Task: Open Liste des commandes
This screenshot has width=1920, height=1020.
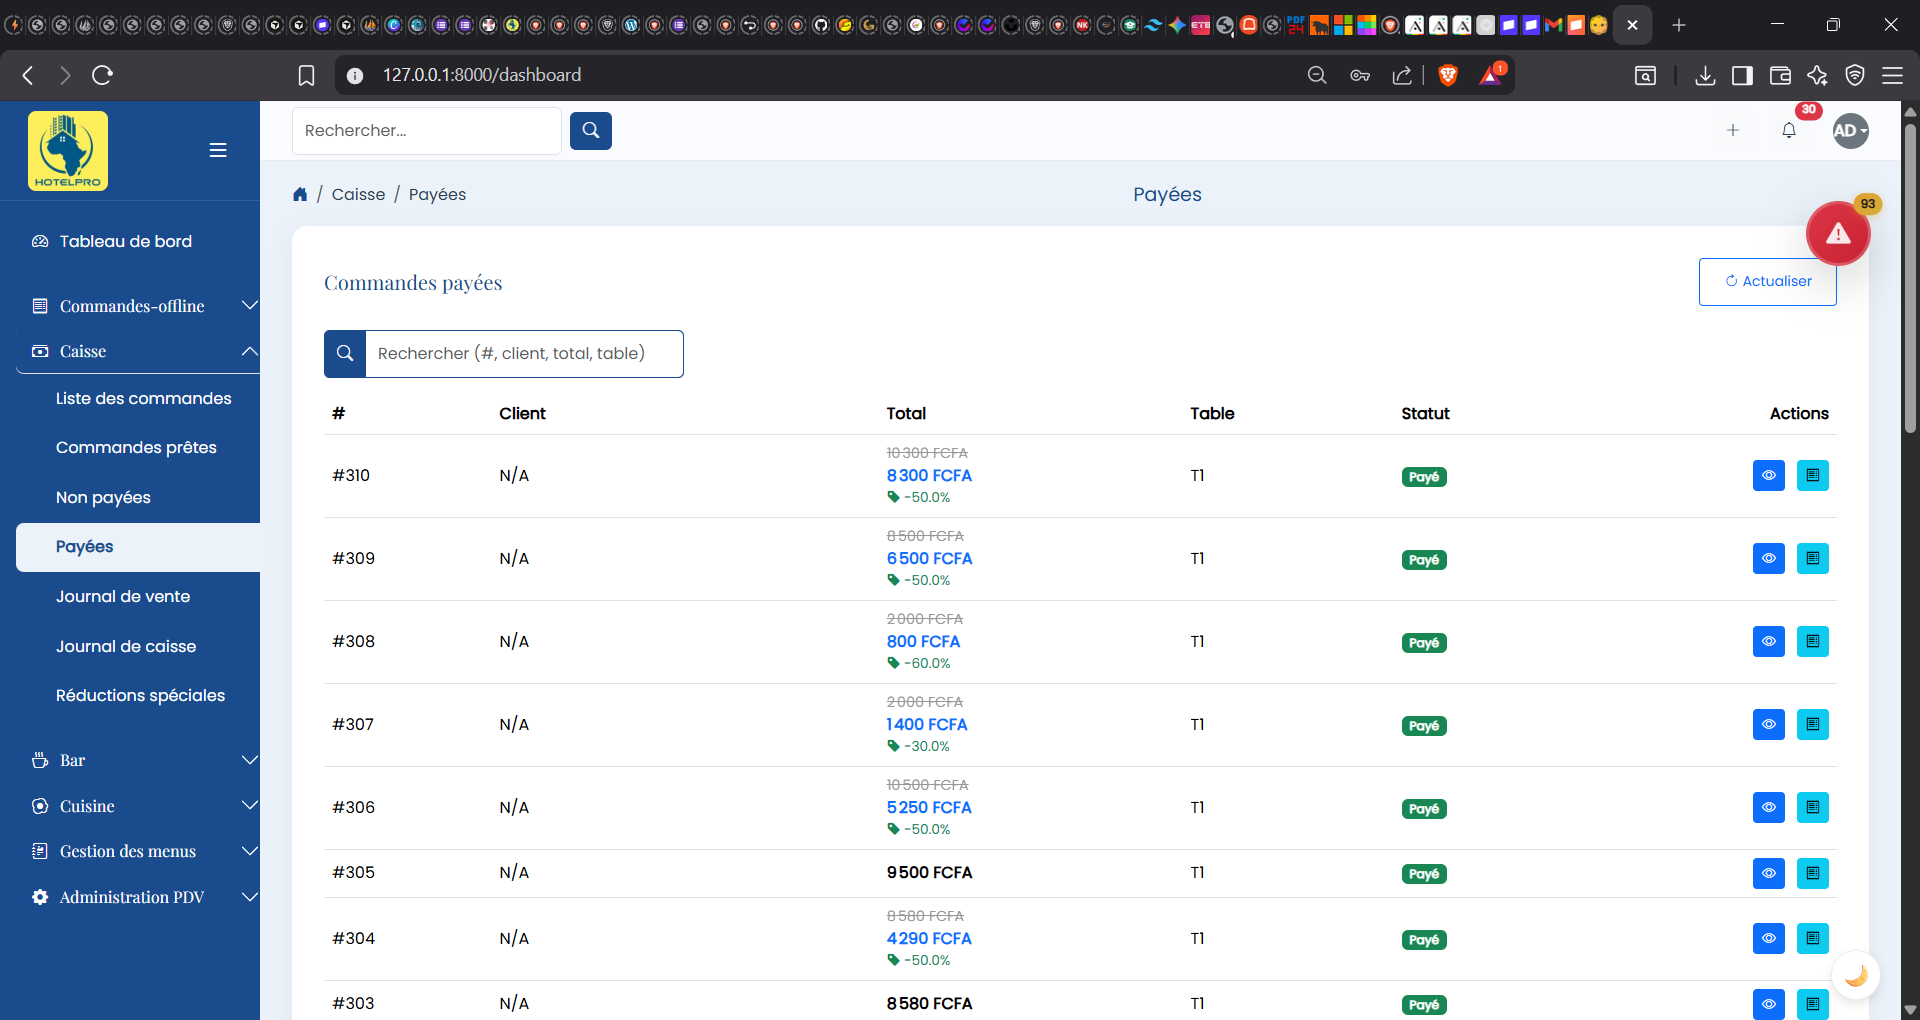Action: point(144,398)
